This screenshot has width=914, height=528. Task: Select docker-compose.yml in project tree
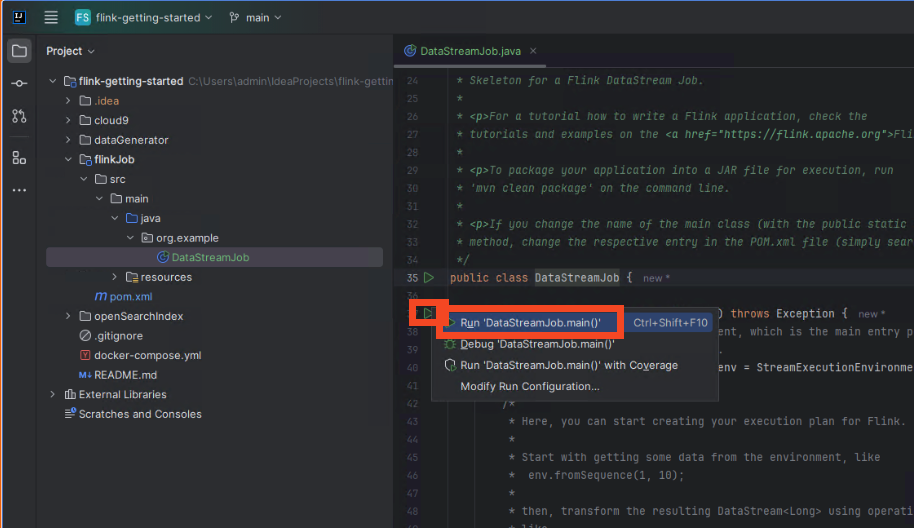(147, 355)
